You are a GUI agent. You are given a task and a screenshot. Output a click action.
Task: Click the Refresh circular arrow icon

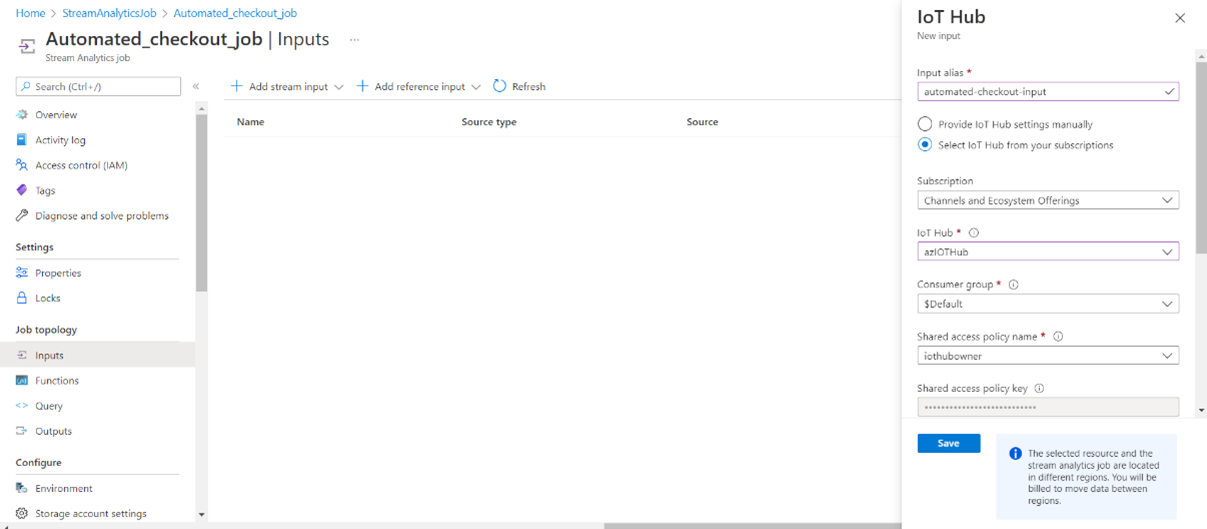coord(500,86)
